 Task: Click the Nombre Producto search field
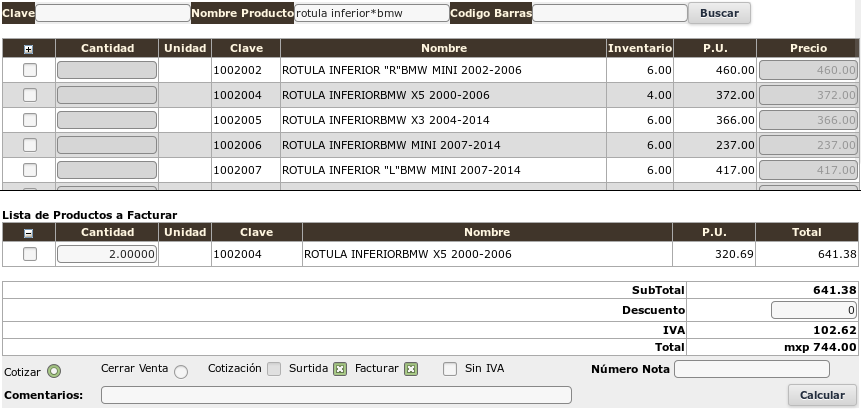pyautogui.click(x=372, y=13)
